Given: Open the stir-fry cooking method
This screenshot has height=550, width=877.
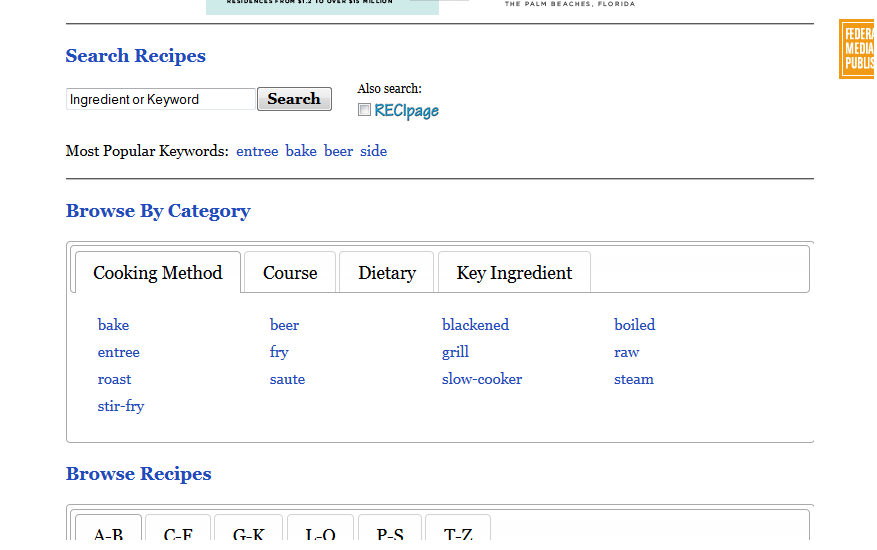Looking at the screenshot, I should point(121,406).
